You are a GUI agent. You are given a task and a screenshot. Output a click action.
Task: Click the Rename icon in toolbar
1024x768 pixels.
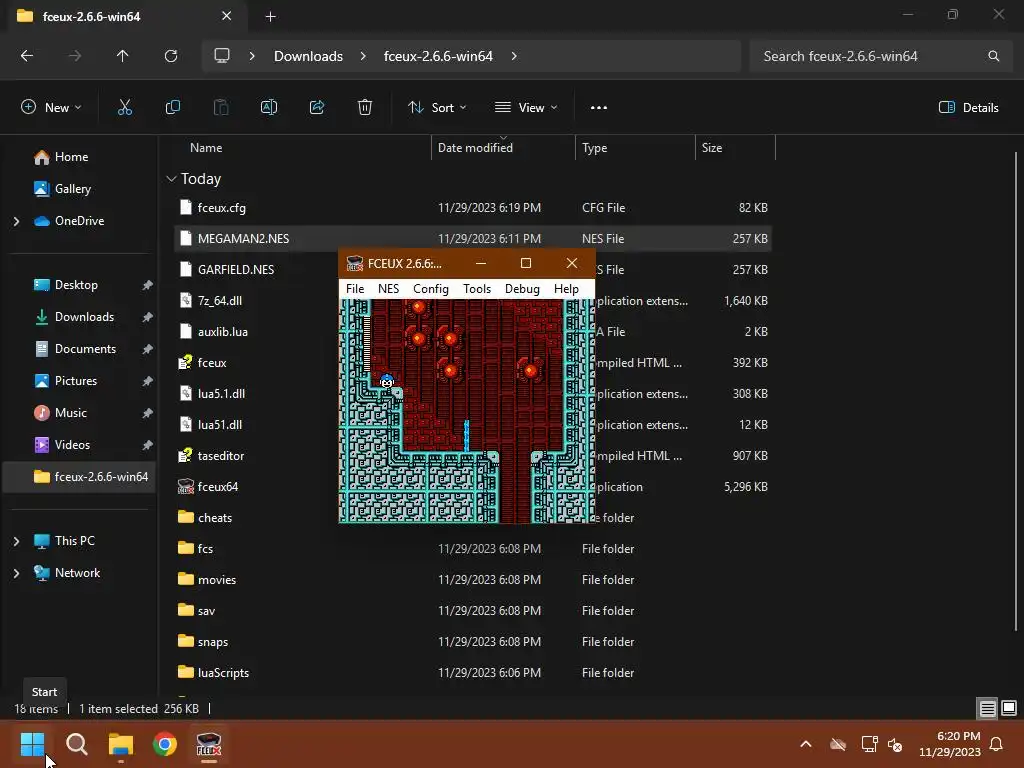click(269, 108)
